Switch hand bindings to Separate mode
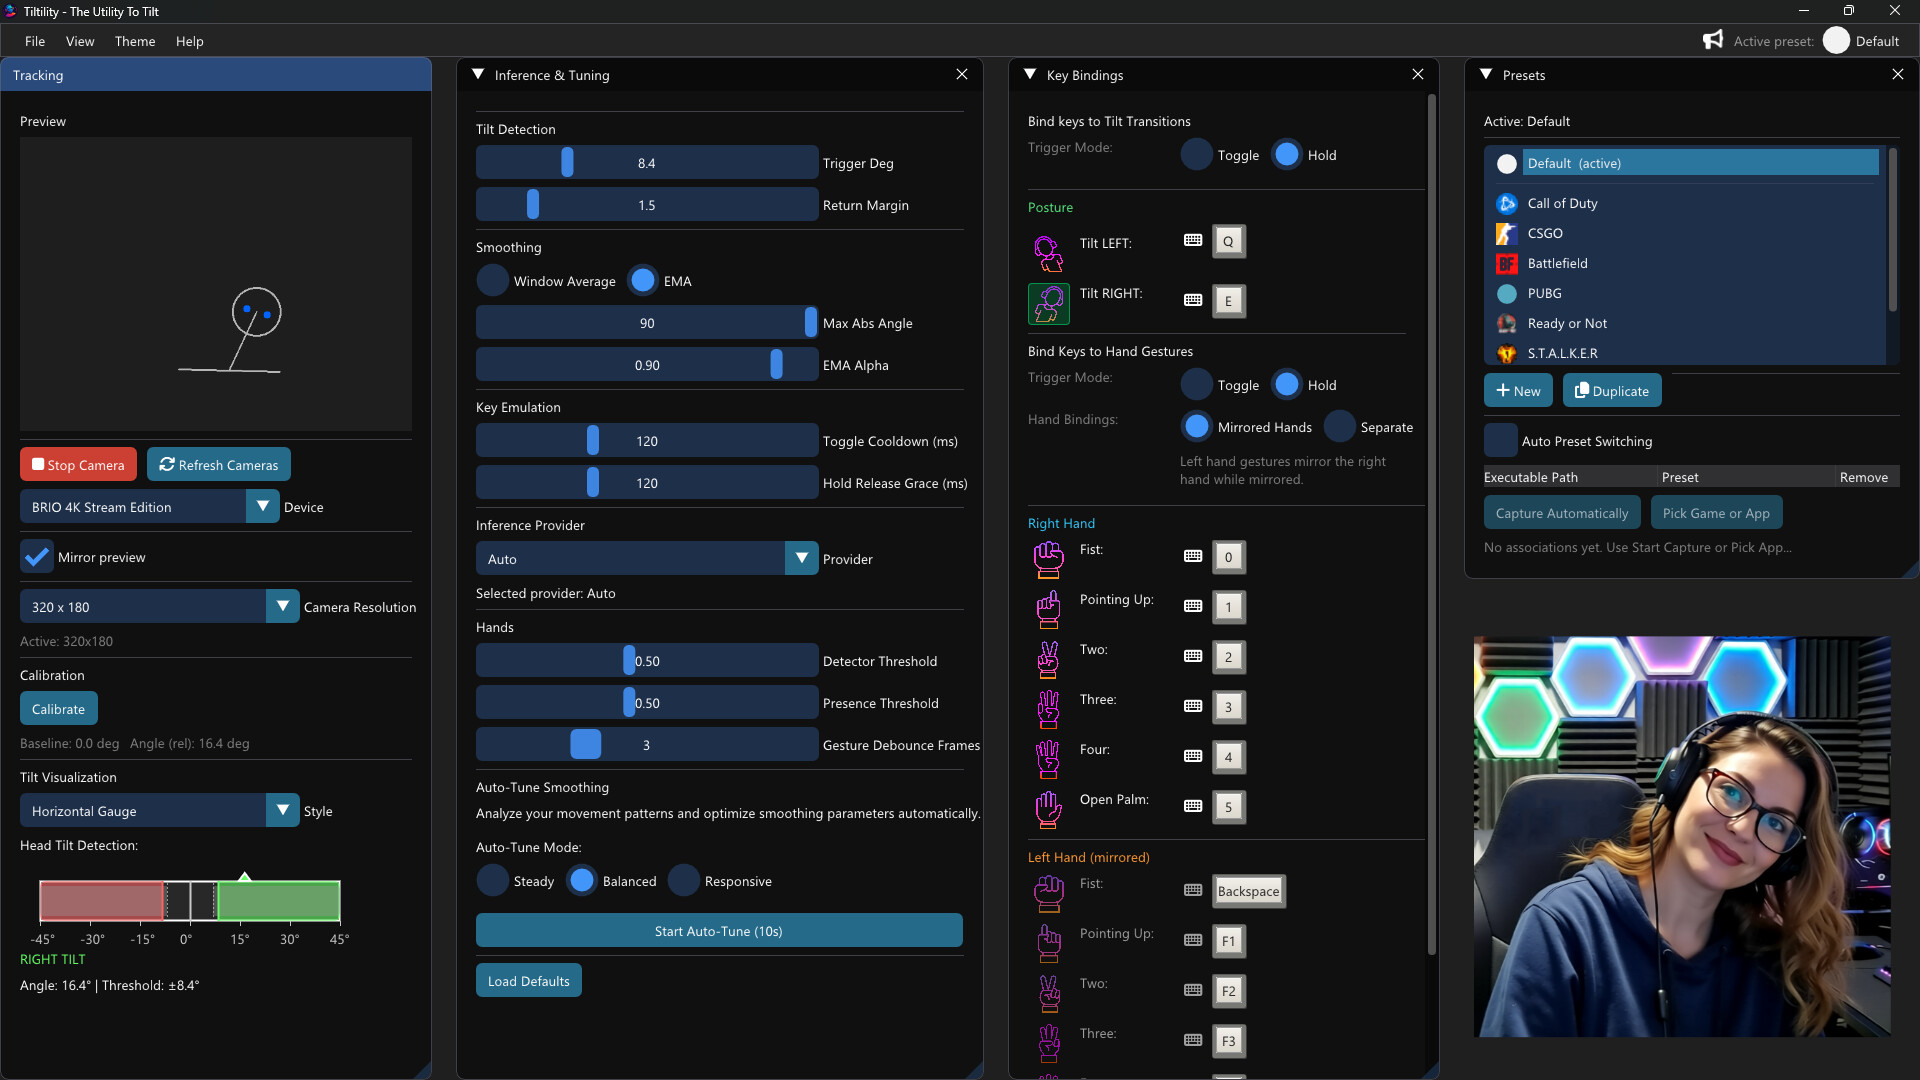The height and width of the screenshot is (1080, 1920). tap(1339, 426)
